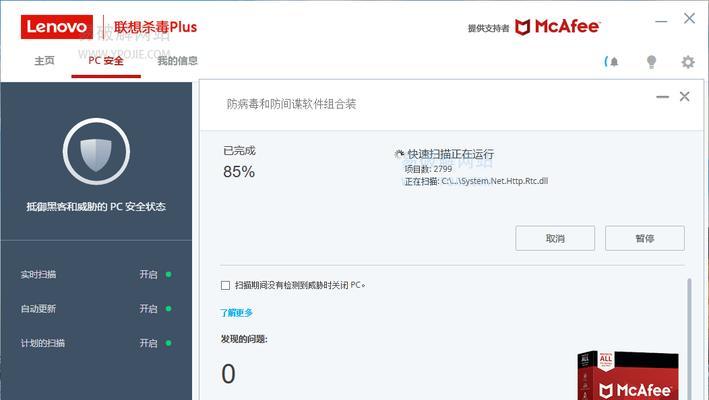Enable shutdown PC after scan checkbox
This screenshot has height=400, width=709.
tap(225, 285)
